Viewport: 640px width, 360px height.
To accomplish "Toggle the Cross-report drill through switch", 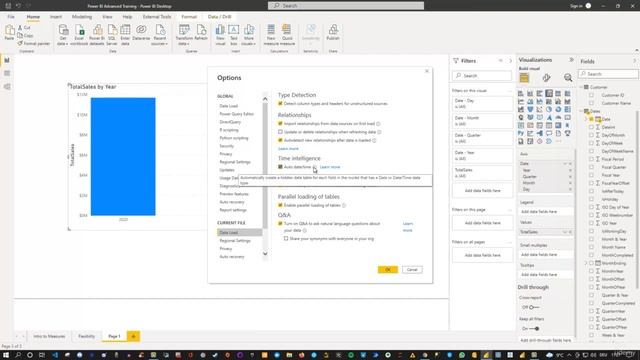I will 534,307.
